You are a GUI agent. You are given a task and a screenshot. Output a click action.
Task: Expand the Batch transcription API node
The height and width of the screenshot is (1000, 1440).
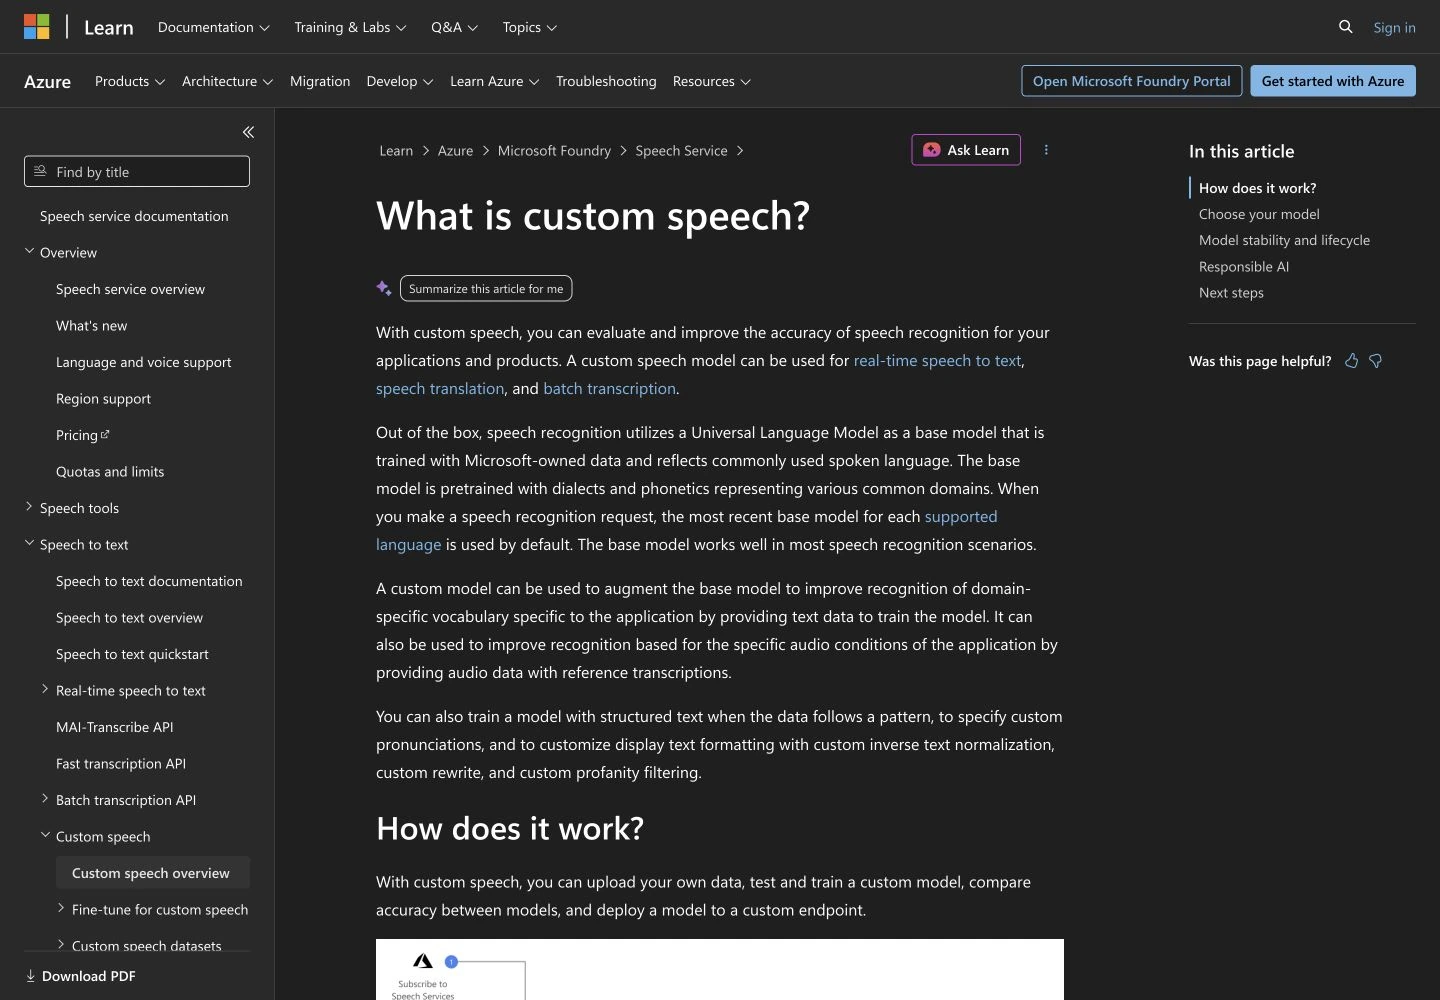click(45, 799)
